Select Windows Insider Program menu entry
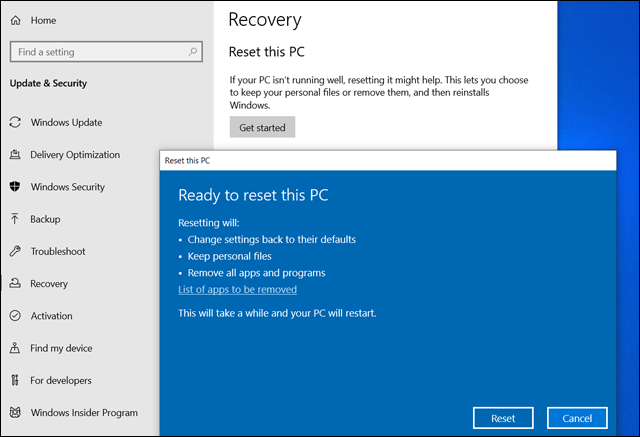The height and width of the screenshot is (437, 640). coord(84,413)
